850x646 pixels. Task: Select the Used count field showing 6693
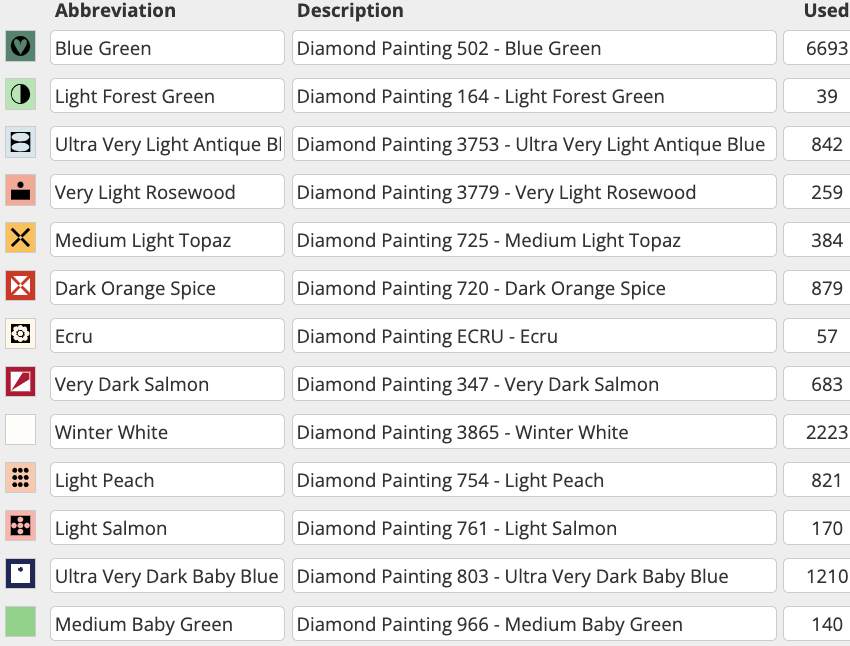(818, 48)
